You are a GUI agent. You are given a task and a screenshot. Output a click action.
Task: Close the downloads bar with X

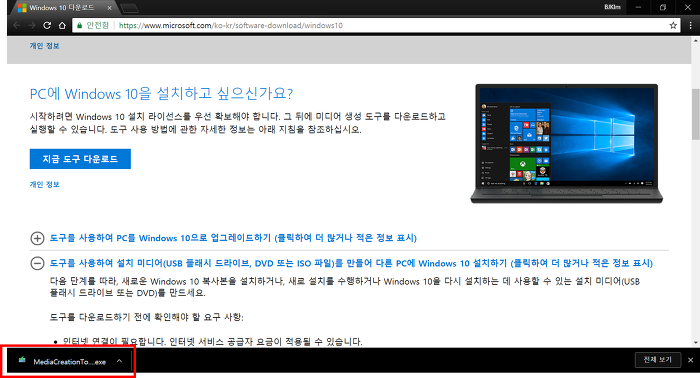coord(691,360)
